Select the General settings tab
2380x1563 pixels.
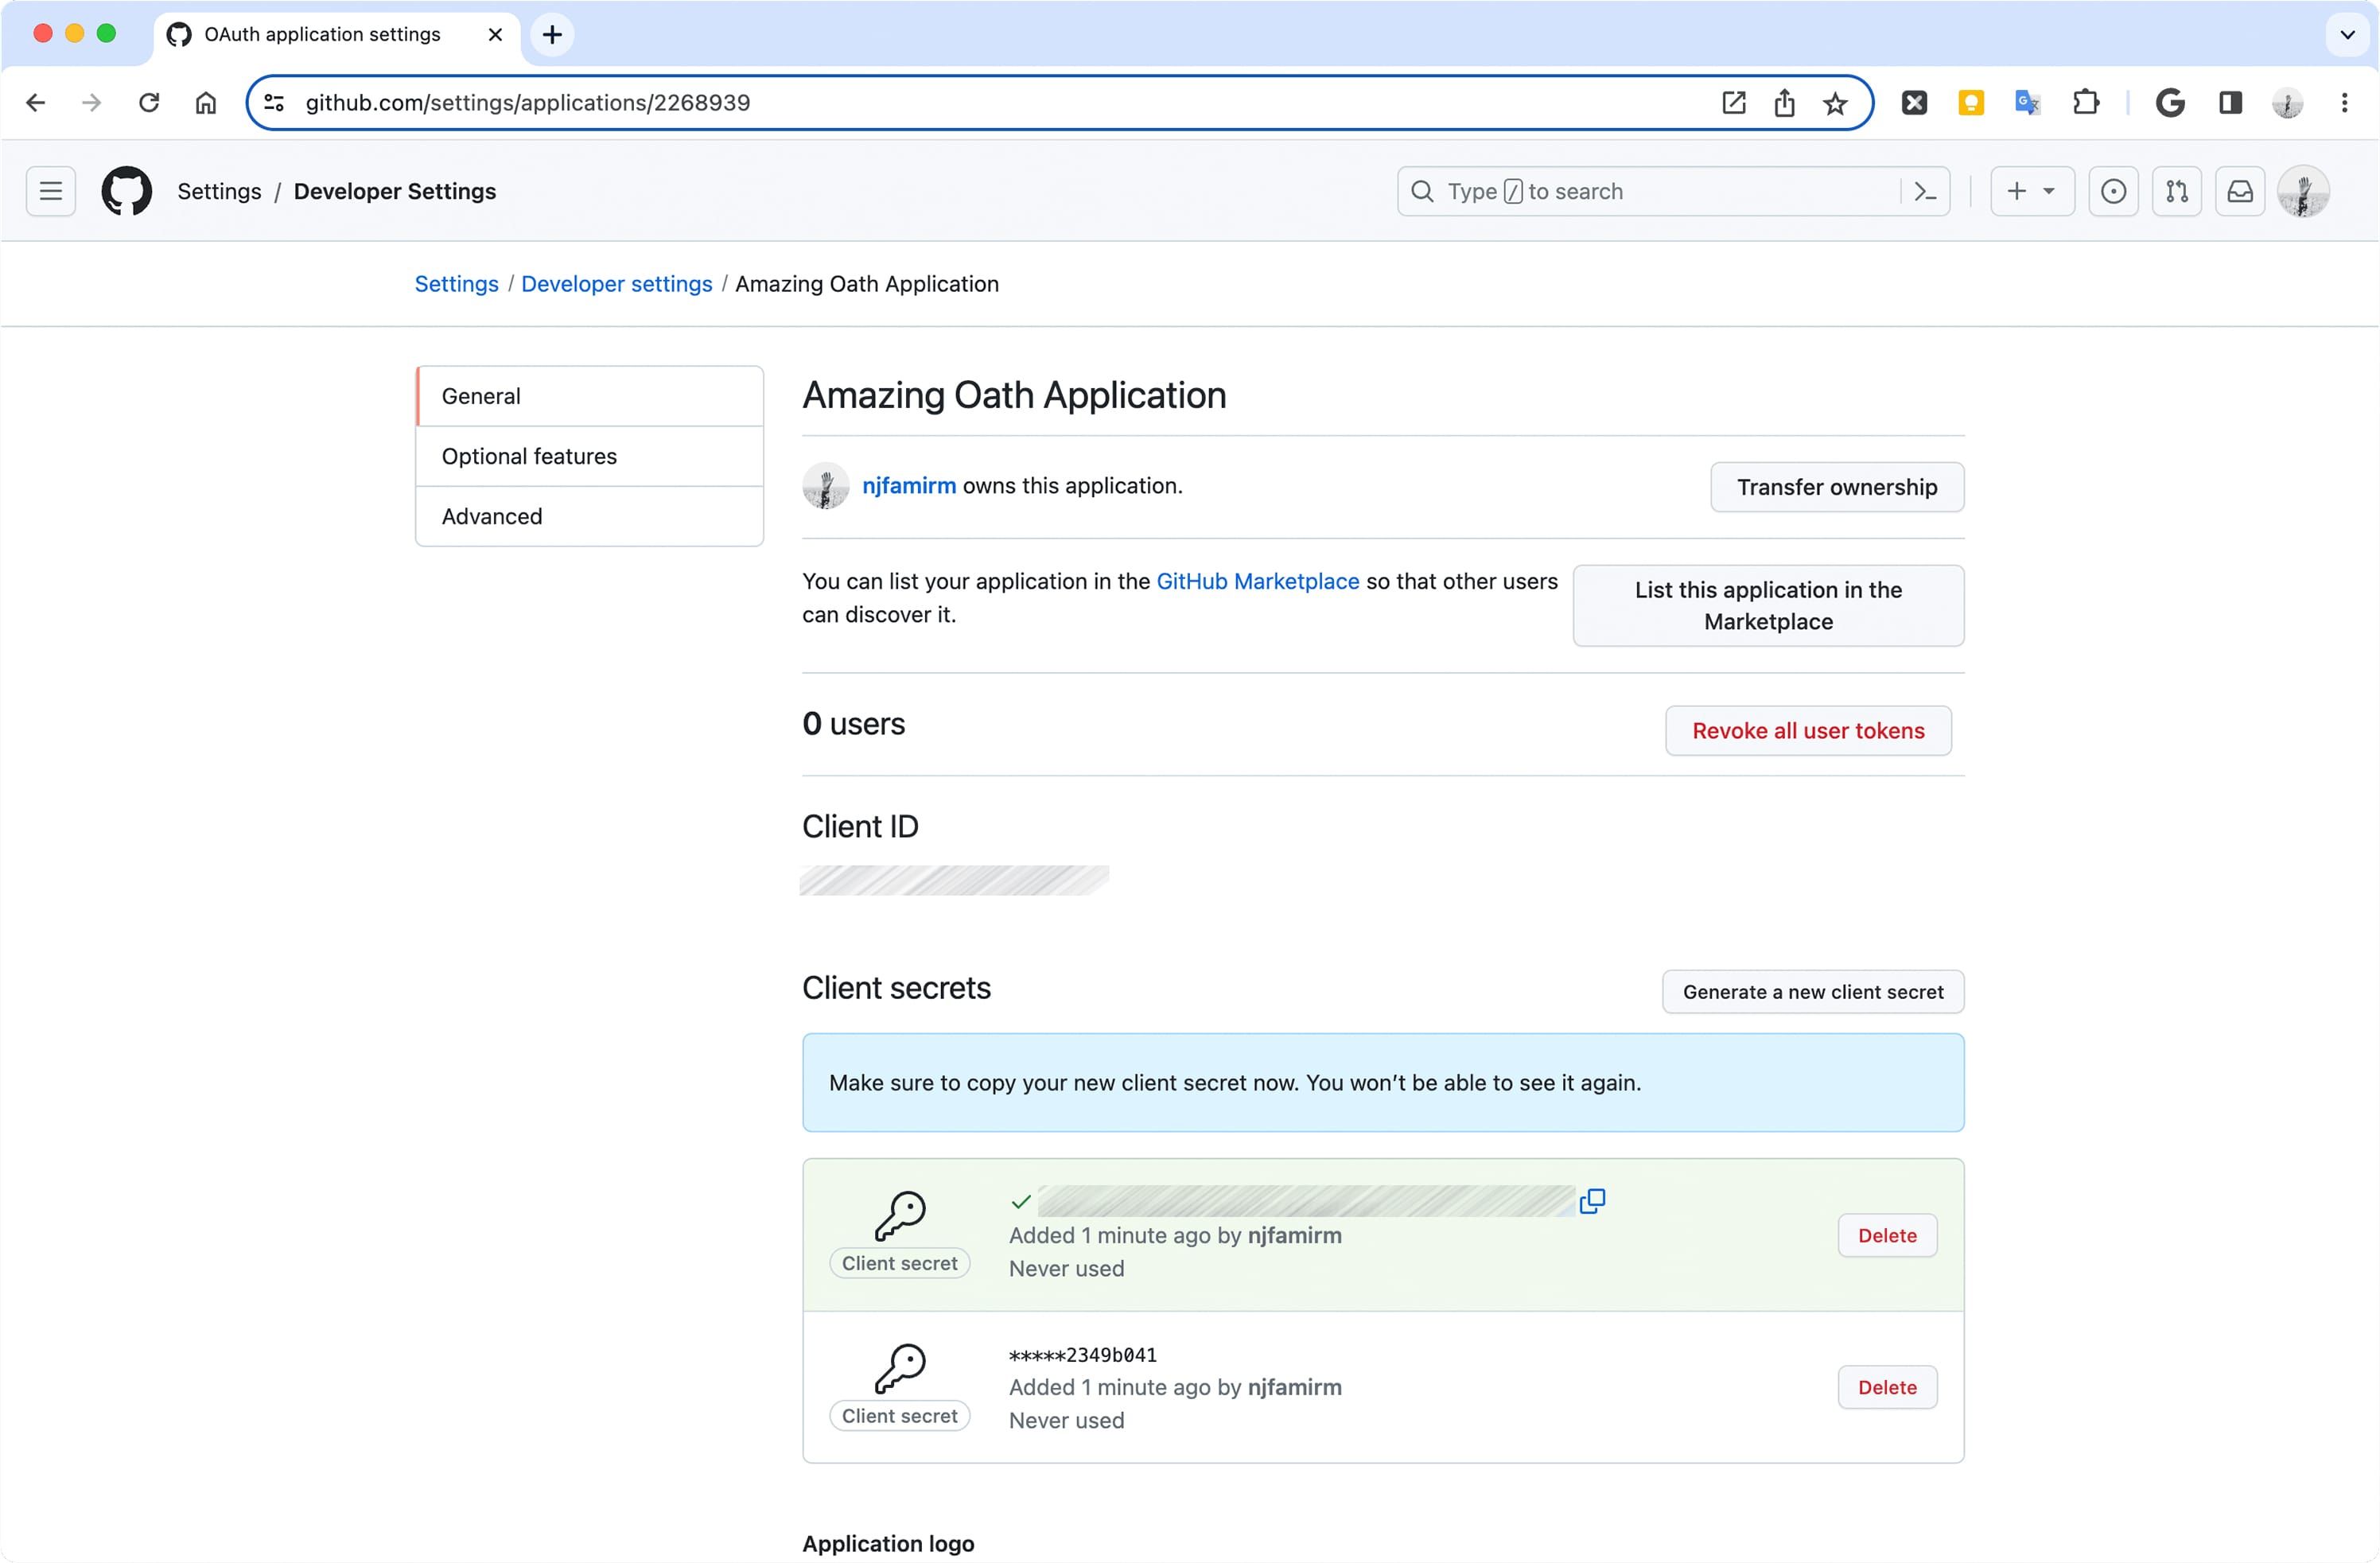pos(591,395)
